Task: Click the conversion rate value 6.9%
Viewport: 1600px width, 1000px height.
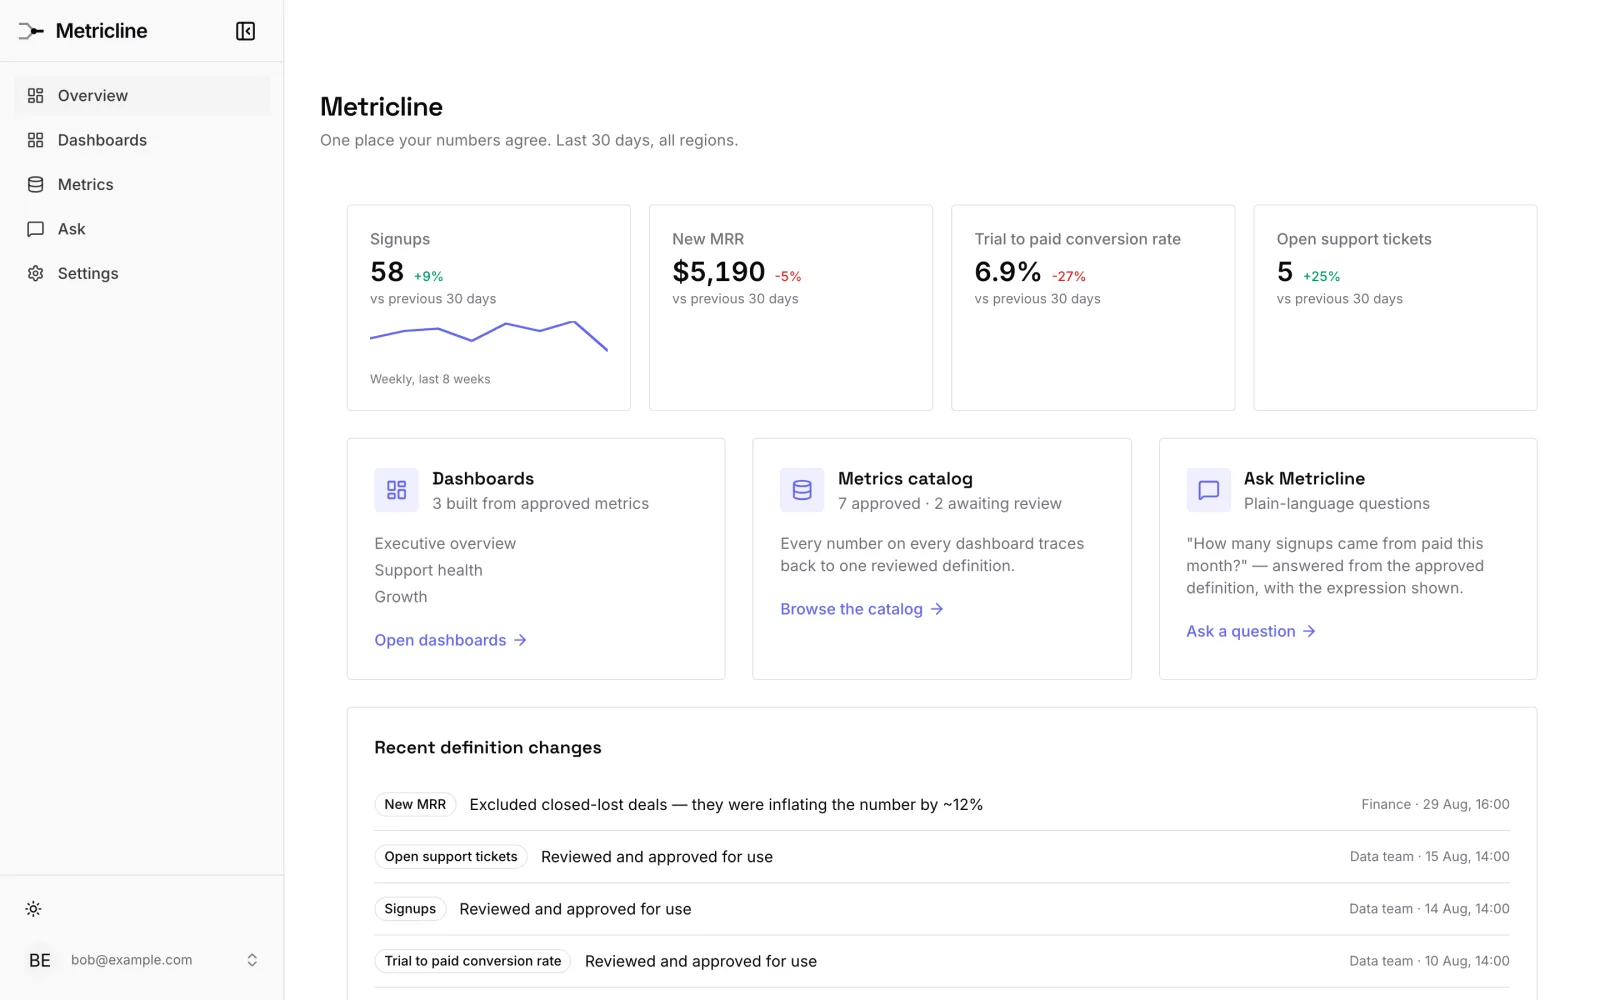Action: (1008, 272)
